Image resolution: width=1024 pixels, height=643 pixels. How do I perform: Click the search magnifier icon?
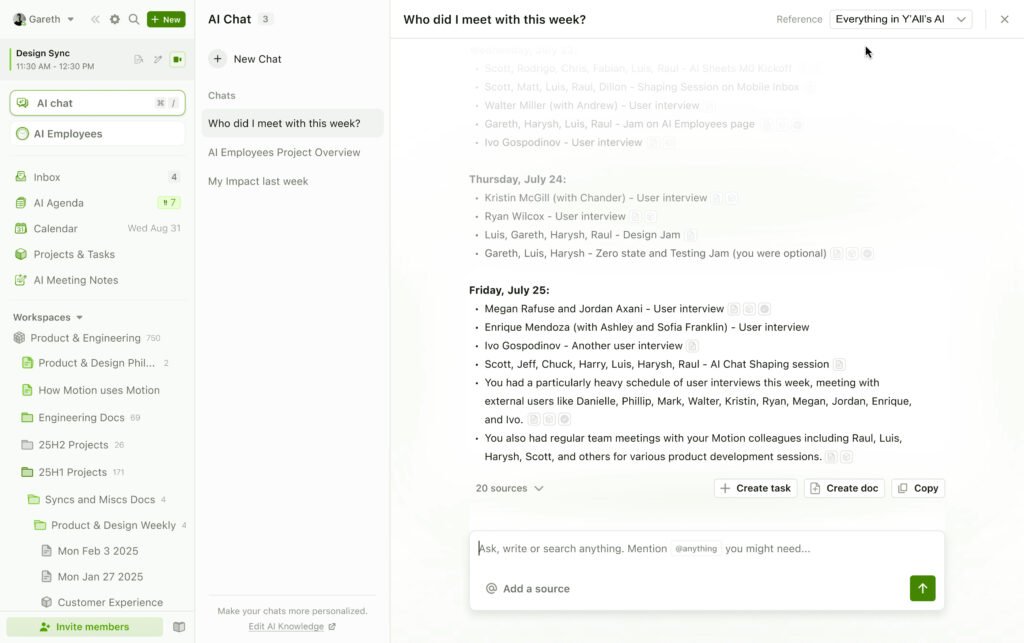click(134, 19)
